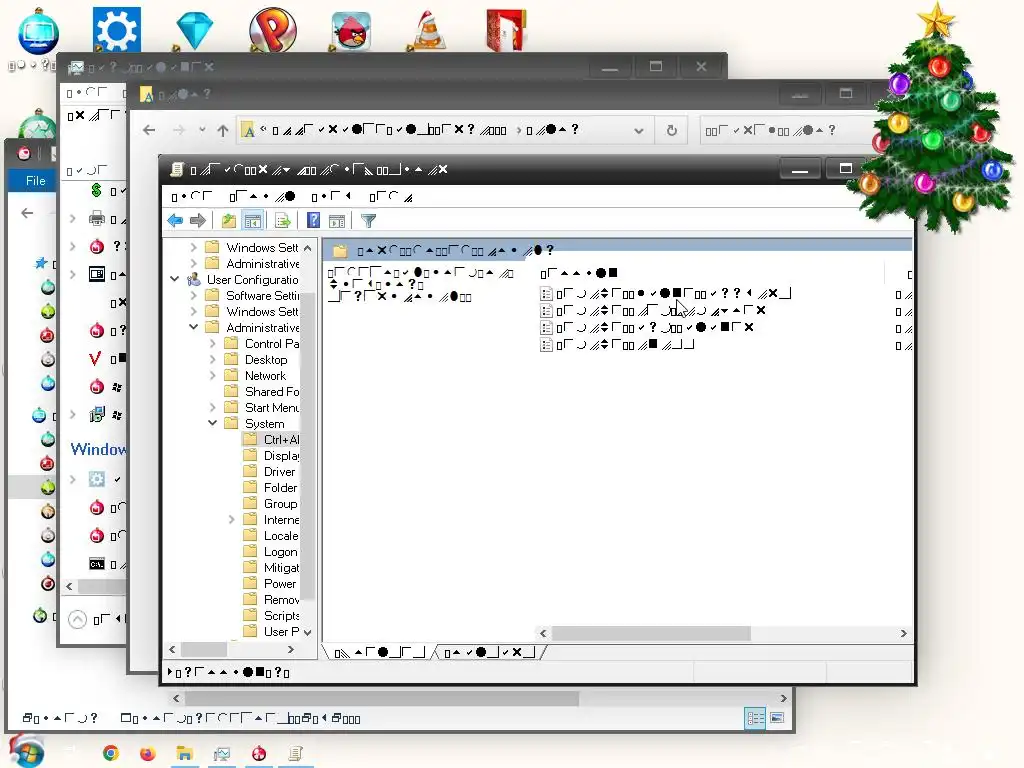Switch to details view icon at bottom right
Image resolution: width=1024 pixels, height=768 pixels.
pos(755,718)
